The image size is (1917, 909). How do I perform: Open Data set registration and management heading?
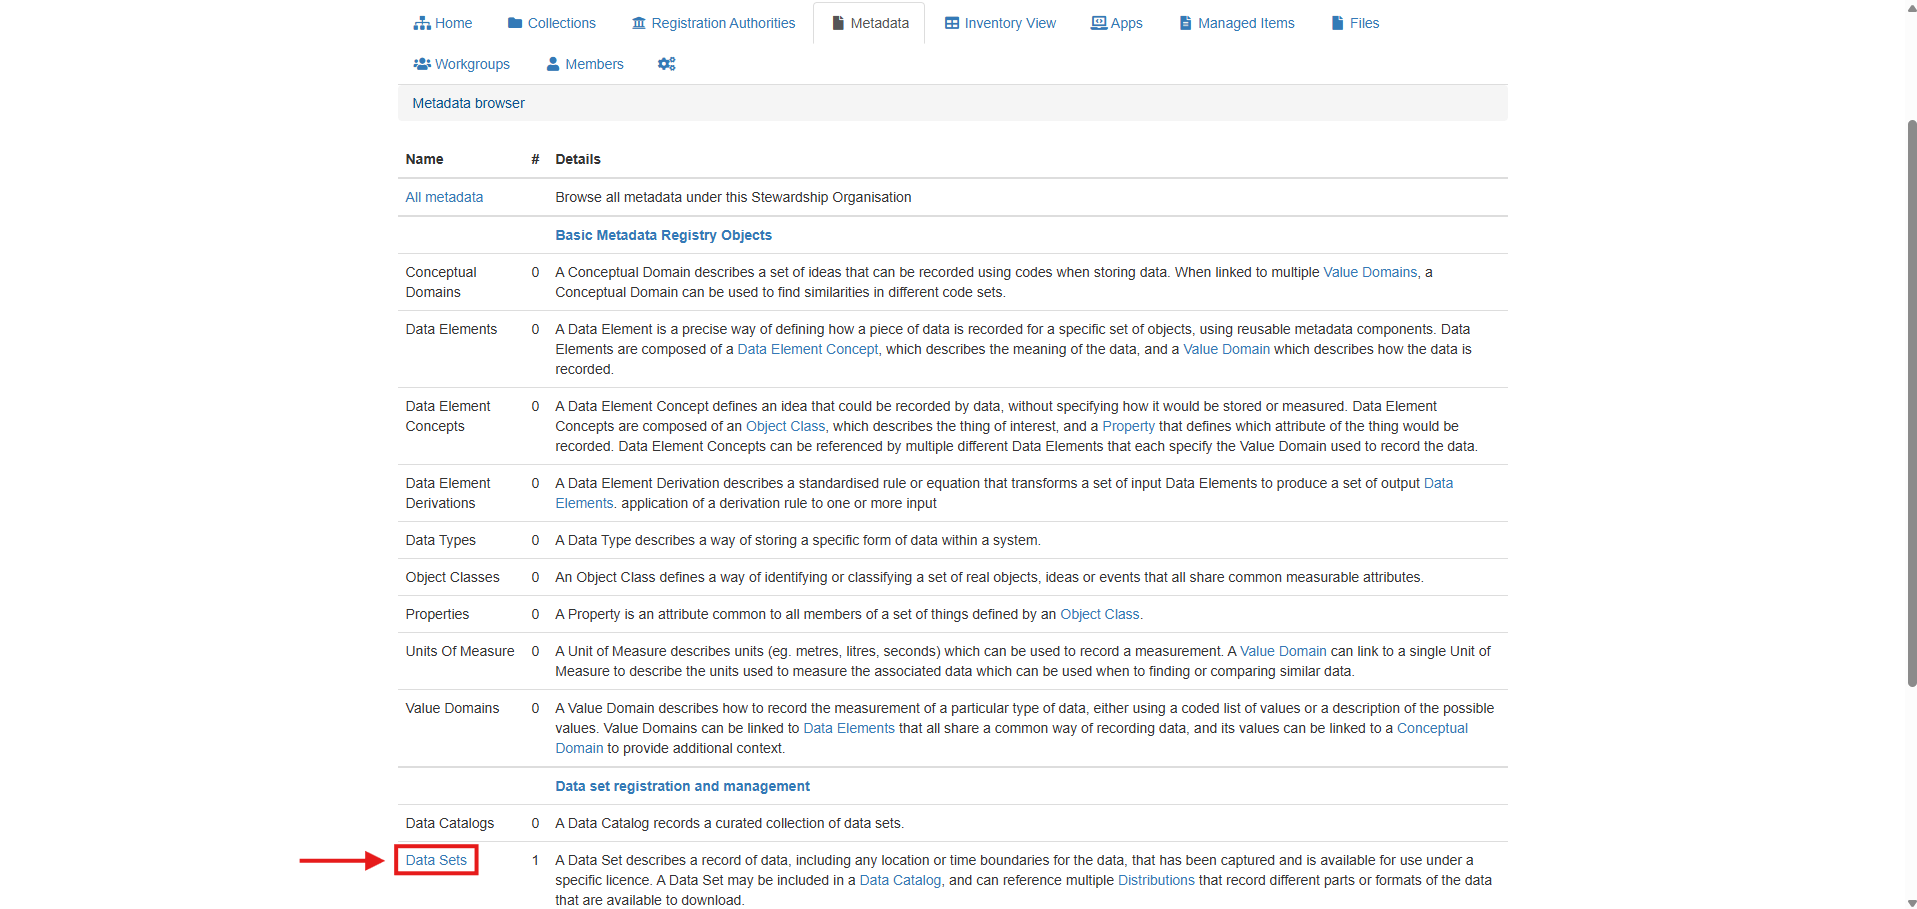682,786
